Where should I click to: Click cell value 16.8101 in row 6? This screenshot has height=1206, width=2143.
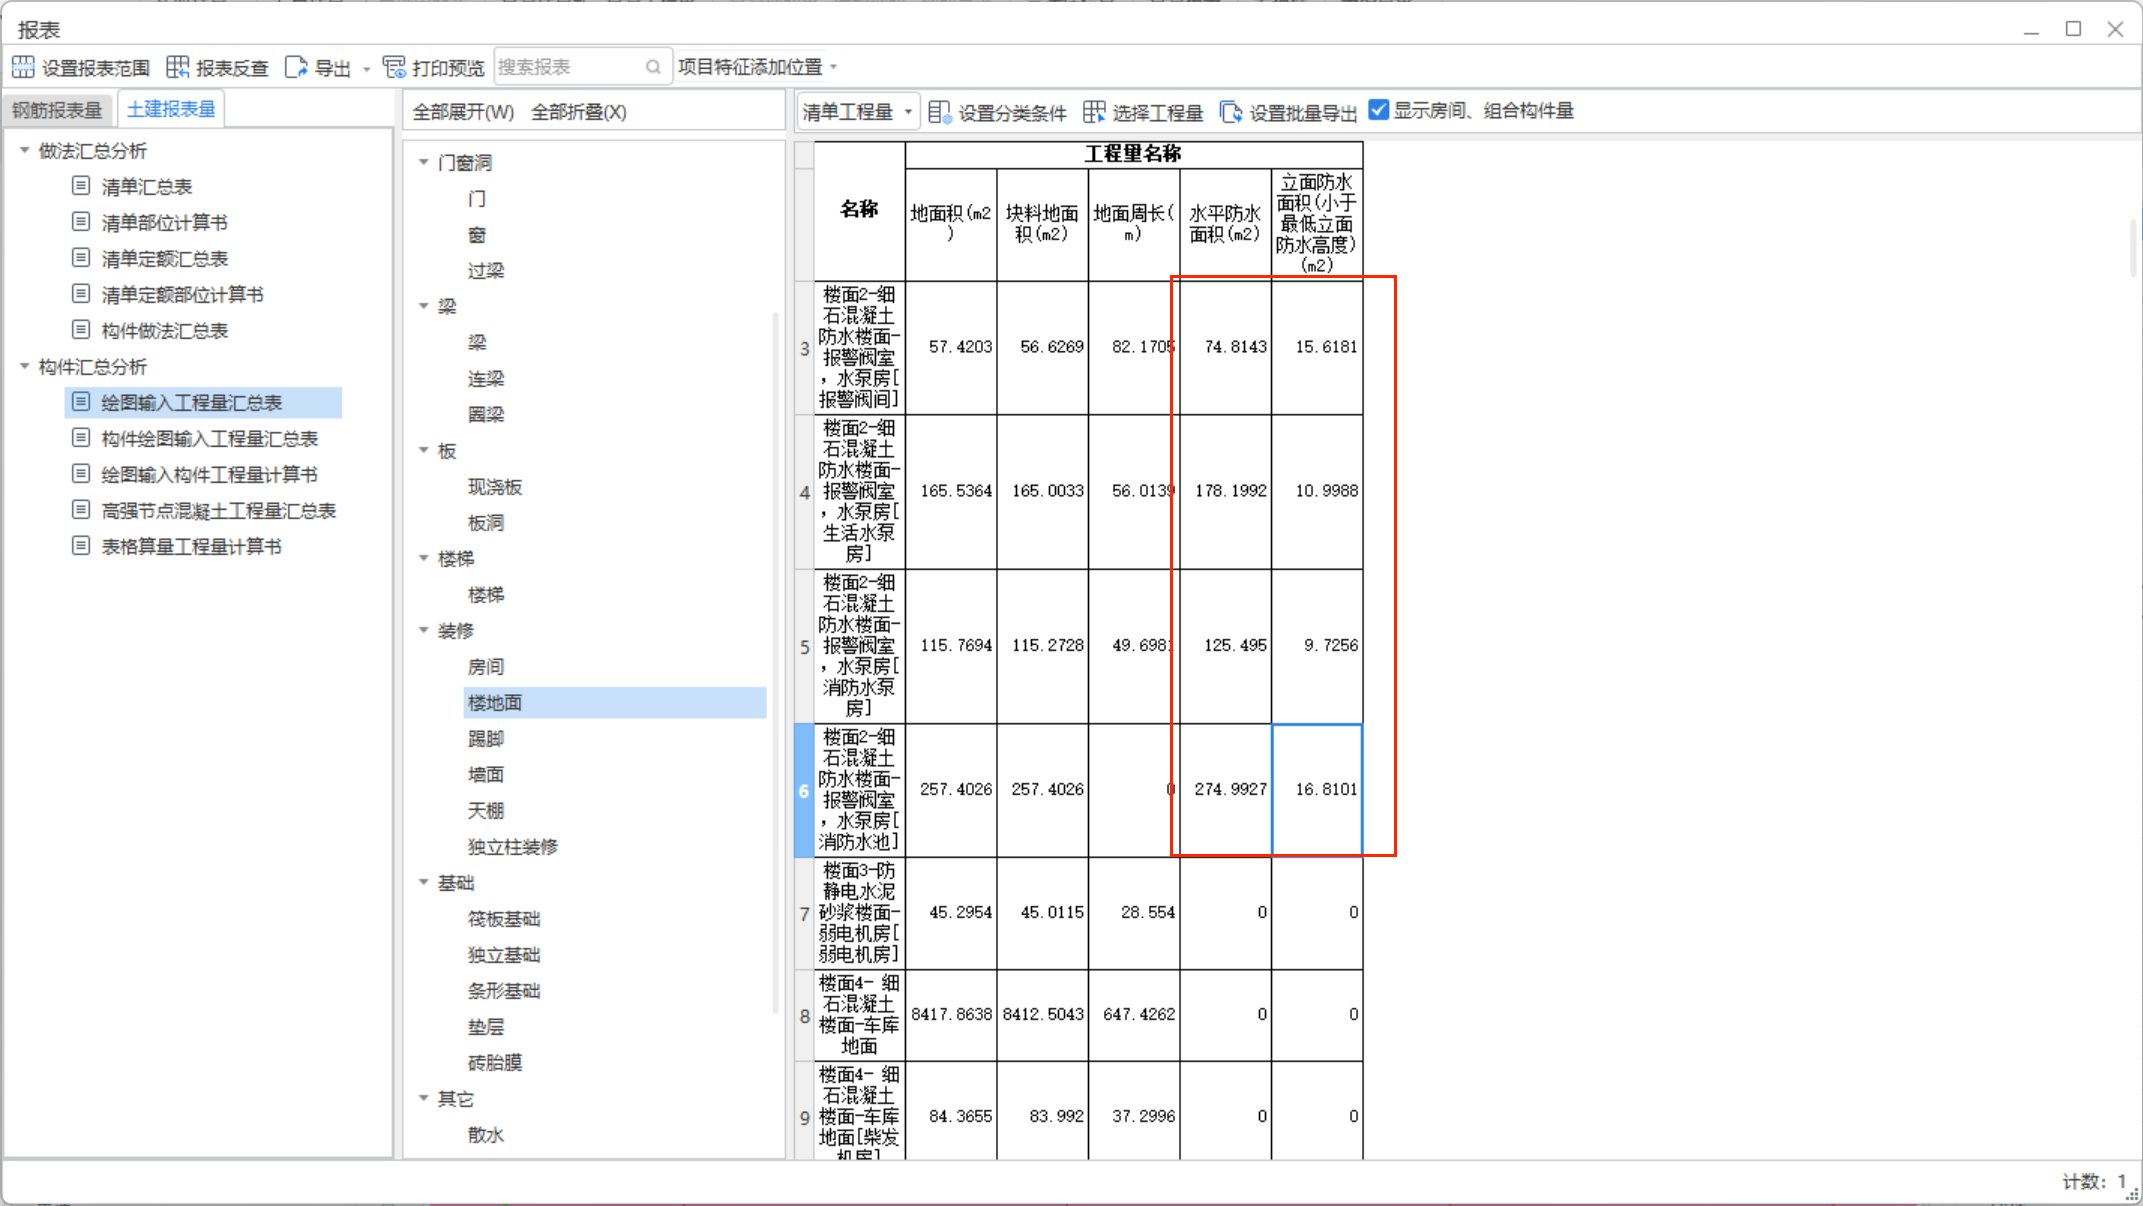(x=1317, y=789)
